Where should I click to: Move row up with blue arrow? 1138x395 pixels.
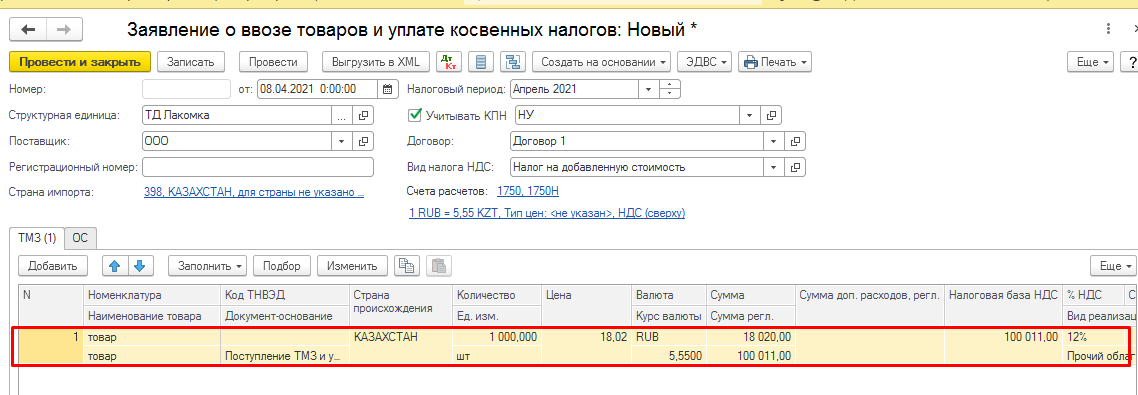(115, 266)
